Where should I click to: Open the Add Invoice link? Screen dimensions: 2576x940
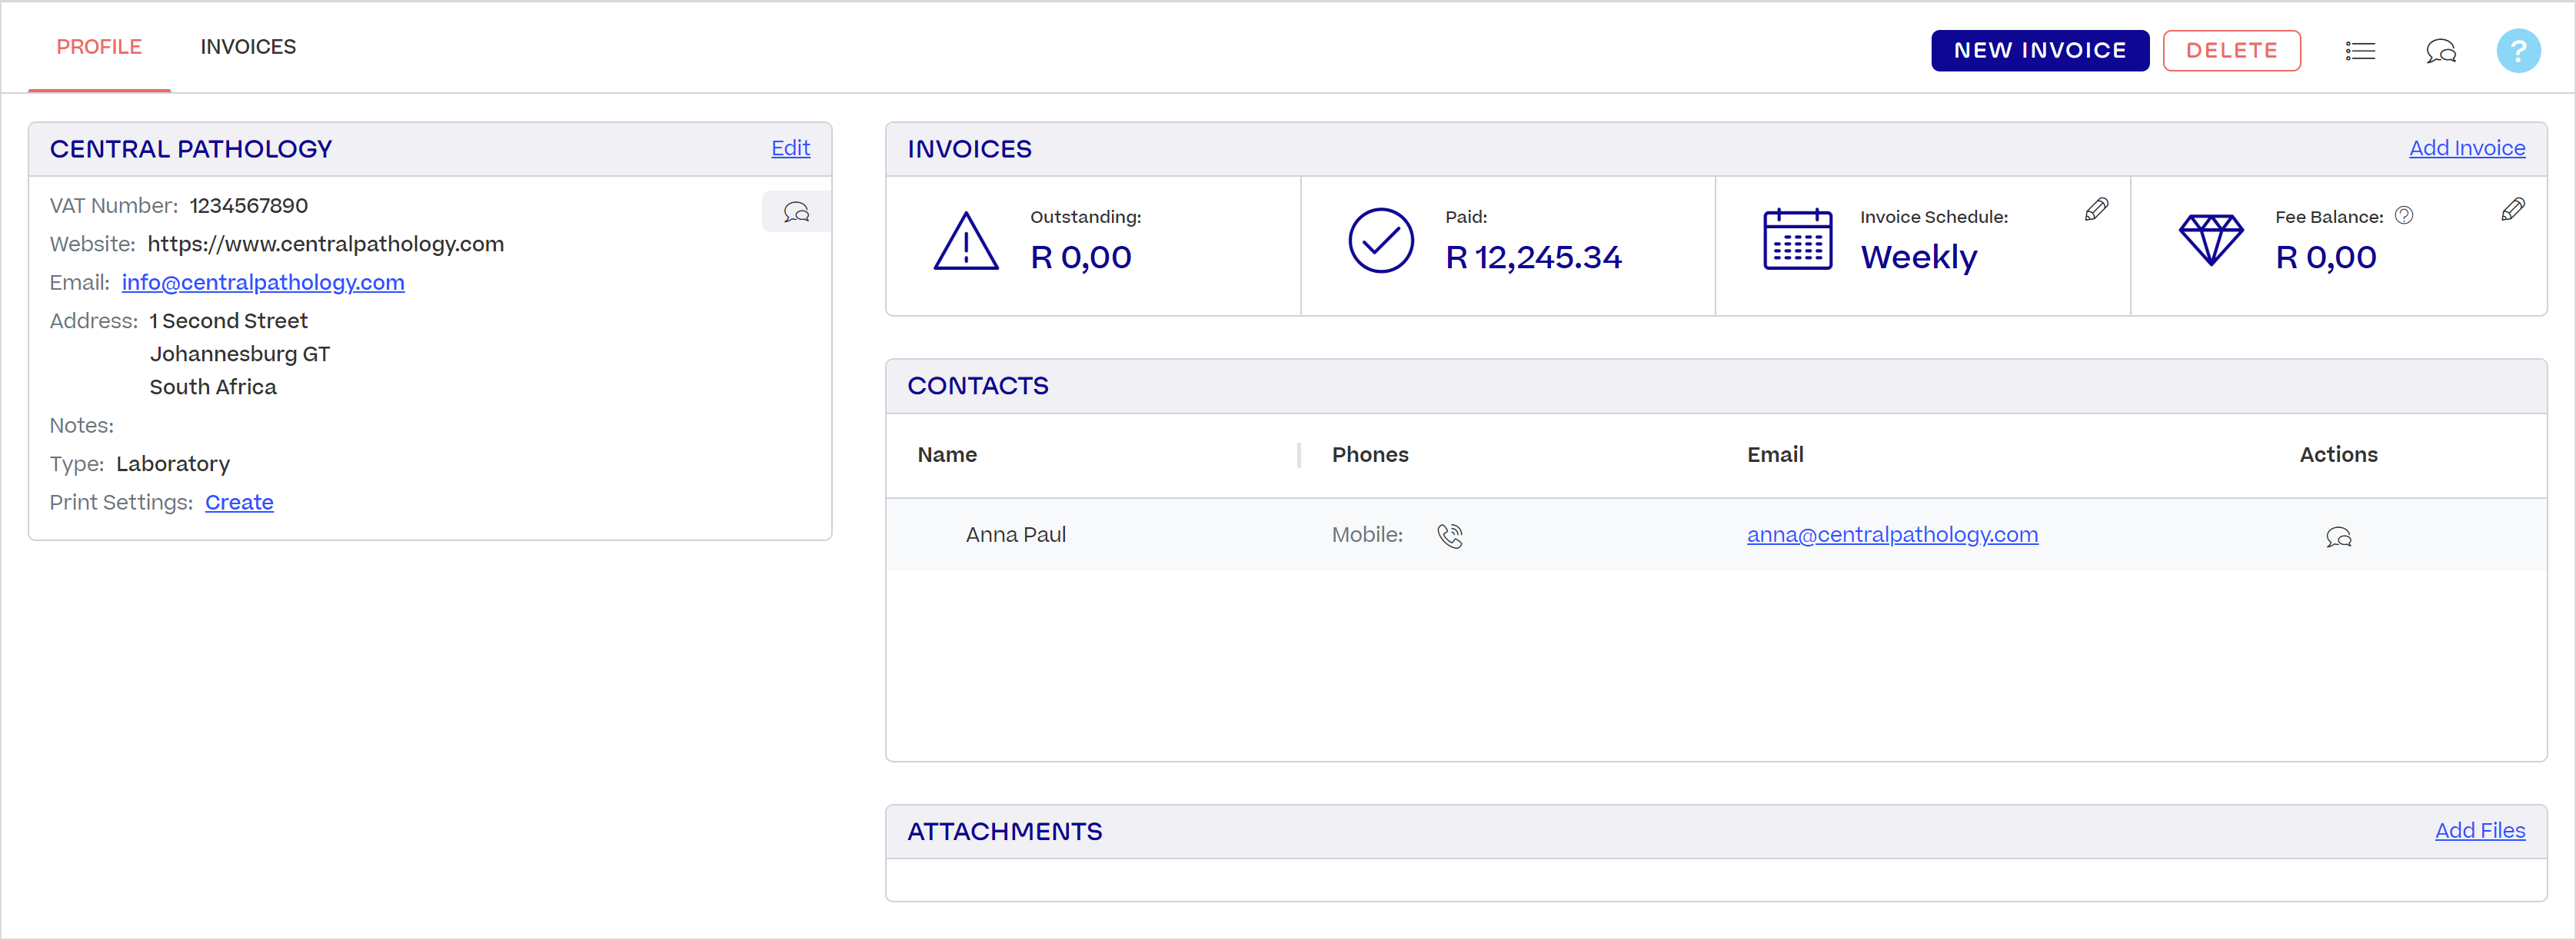click(x=2466, y=148)
